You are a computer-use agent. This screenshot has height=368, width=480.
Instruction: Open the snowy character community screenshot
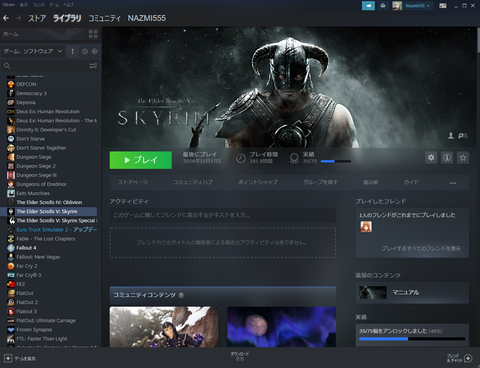click(x=164, y=327)
